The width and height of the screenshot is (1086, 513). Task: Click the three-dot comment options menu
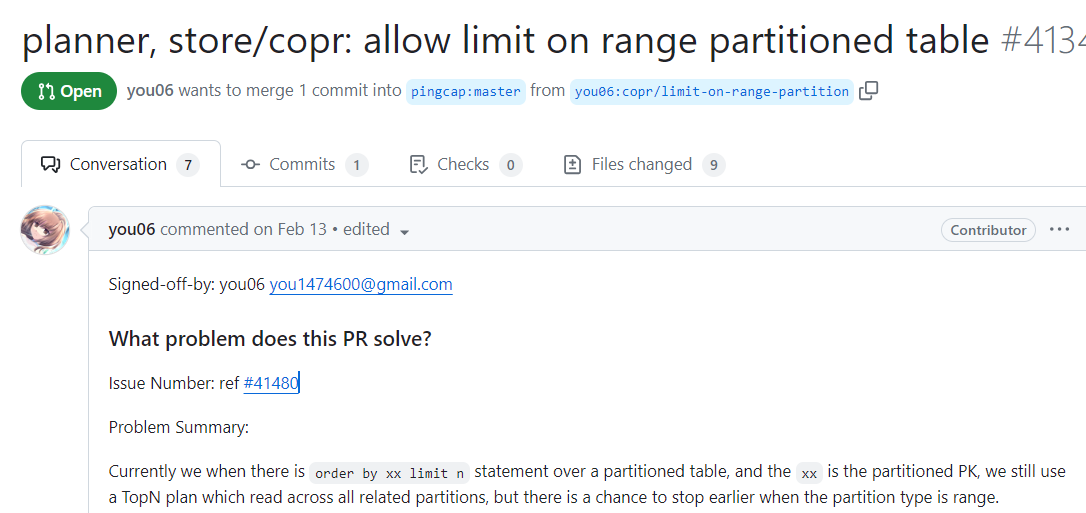click(x=1060, y=229)
